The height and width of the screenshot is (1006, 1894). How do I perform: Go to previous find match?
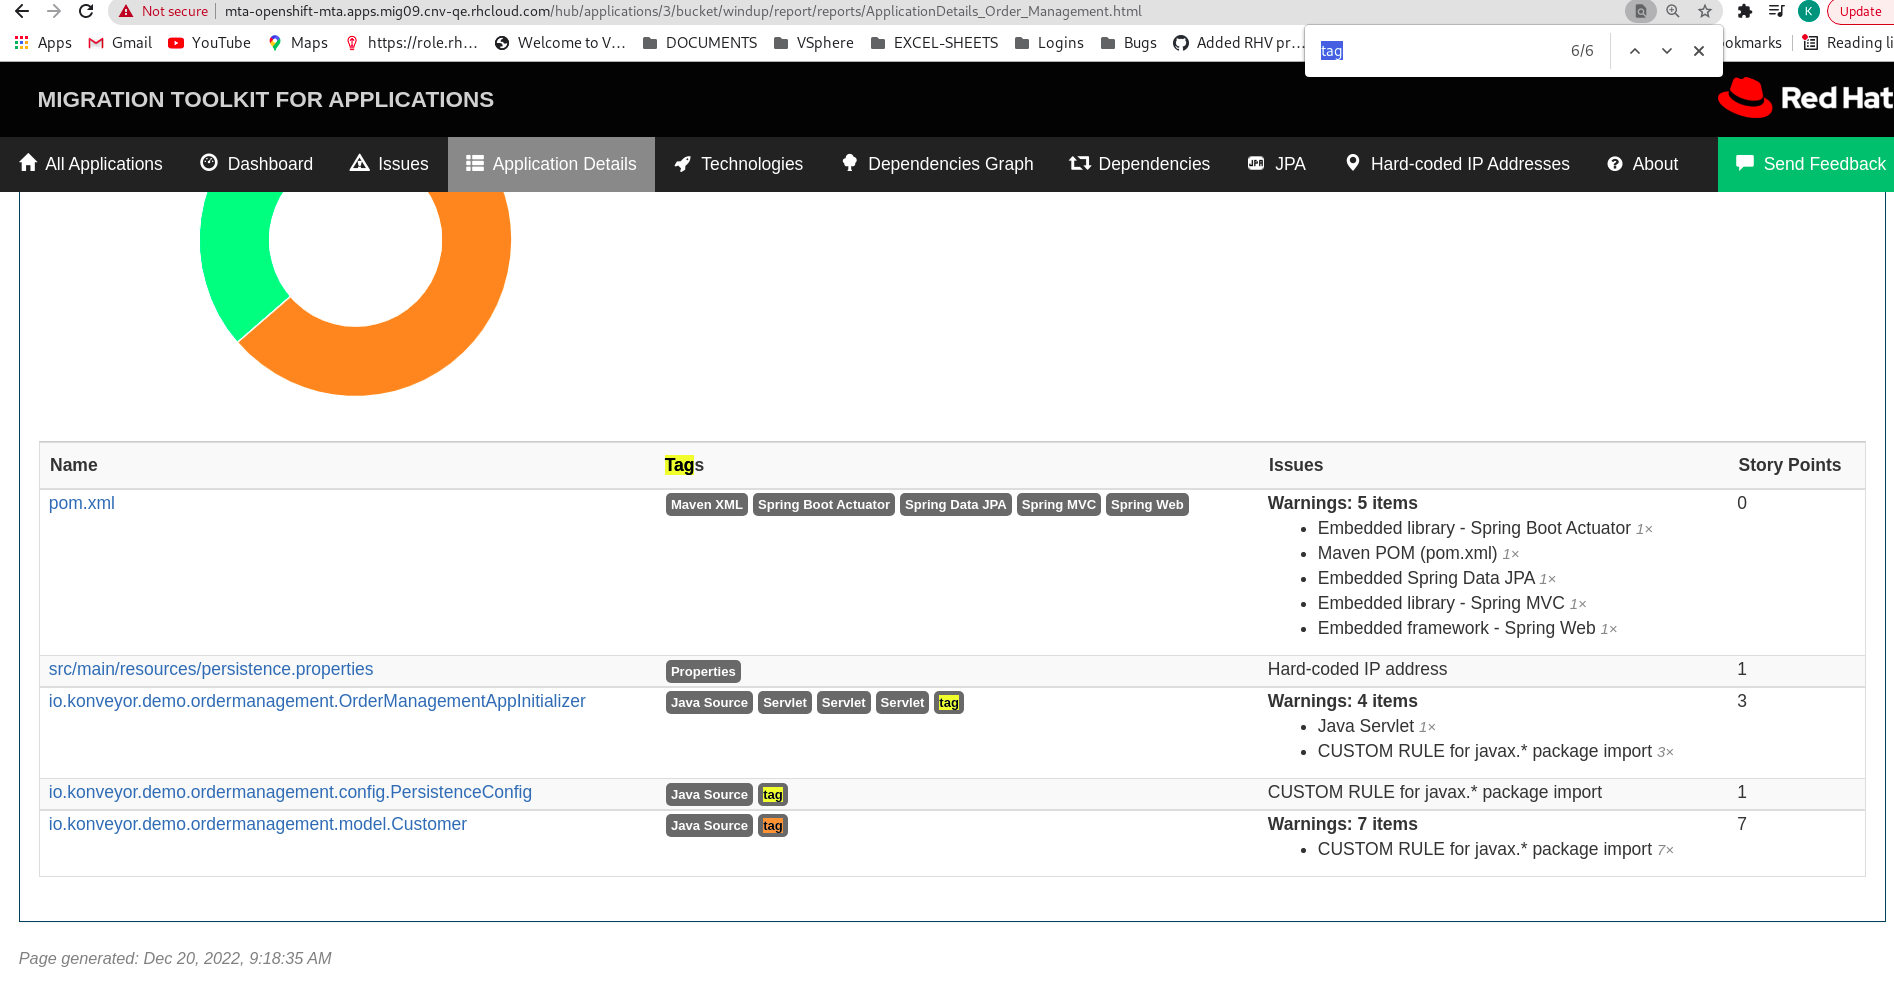tap(1634, 51)
